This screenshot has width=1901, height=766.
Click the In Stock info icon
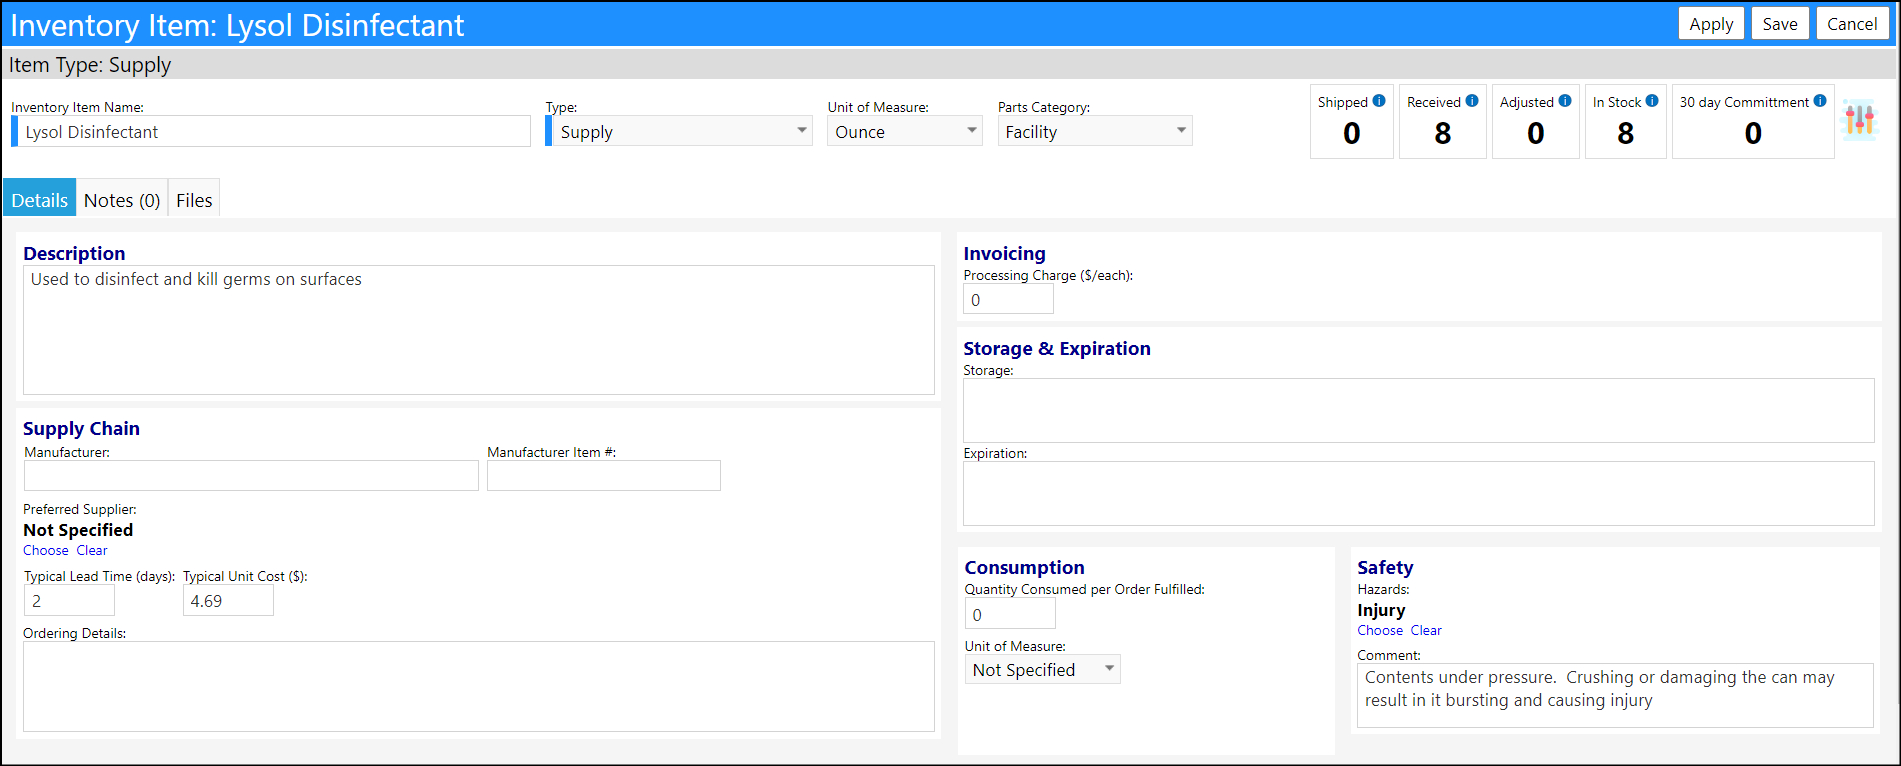(x=1652, y=101)
